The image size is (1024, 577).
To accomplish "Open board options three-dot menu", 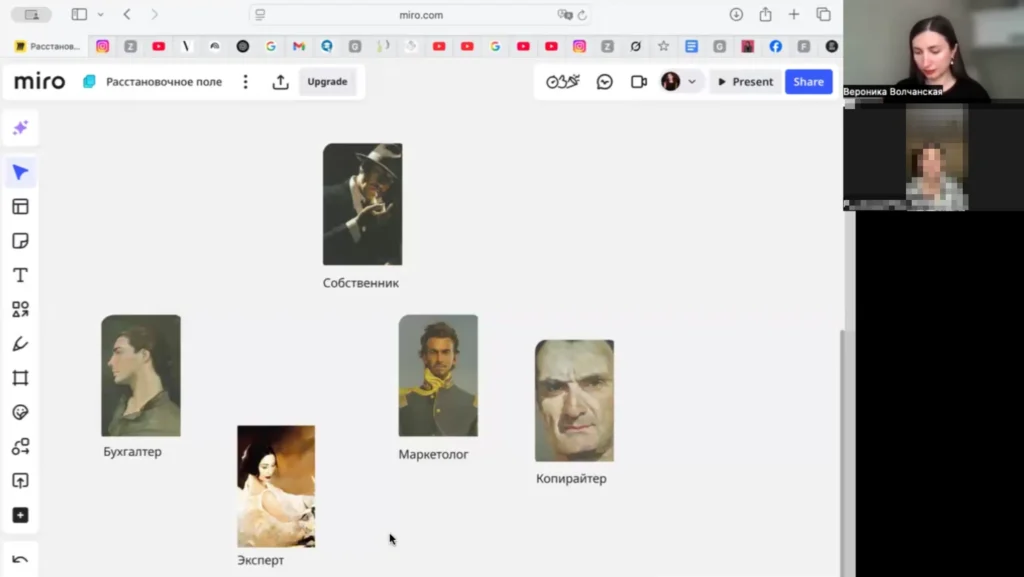I will pyautogui.click(x=246, y=82).
